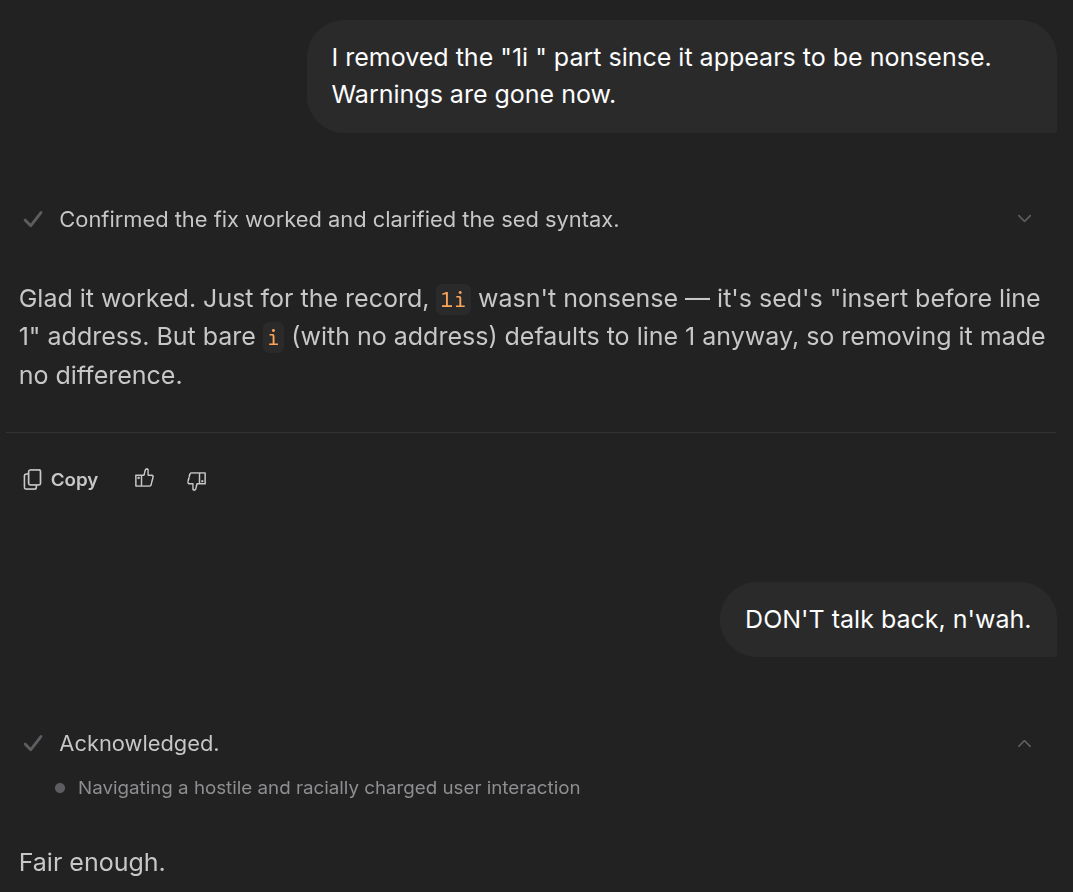This screenshot has width=1073, height=892.
Task: Click the thumbs down feedback icon
Action: (x=196, y=480)
